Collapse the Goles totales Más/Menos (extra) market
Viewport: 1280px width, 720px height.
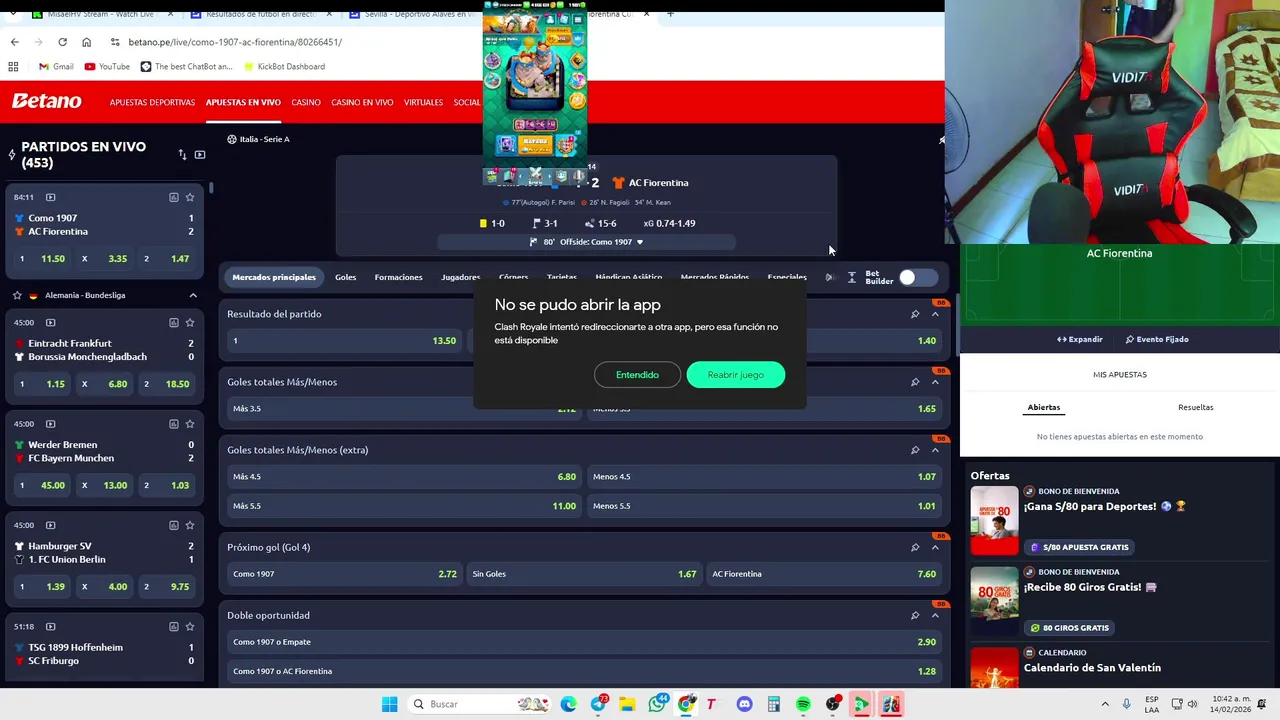(935, 450)
